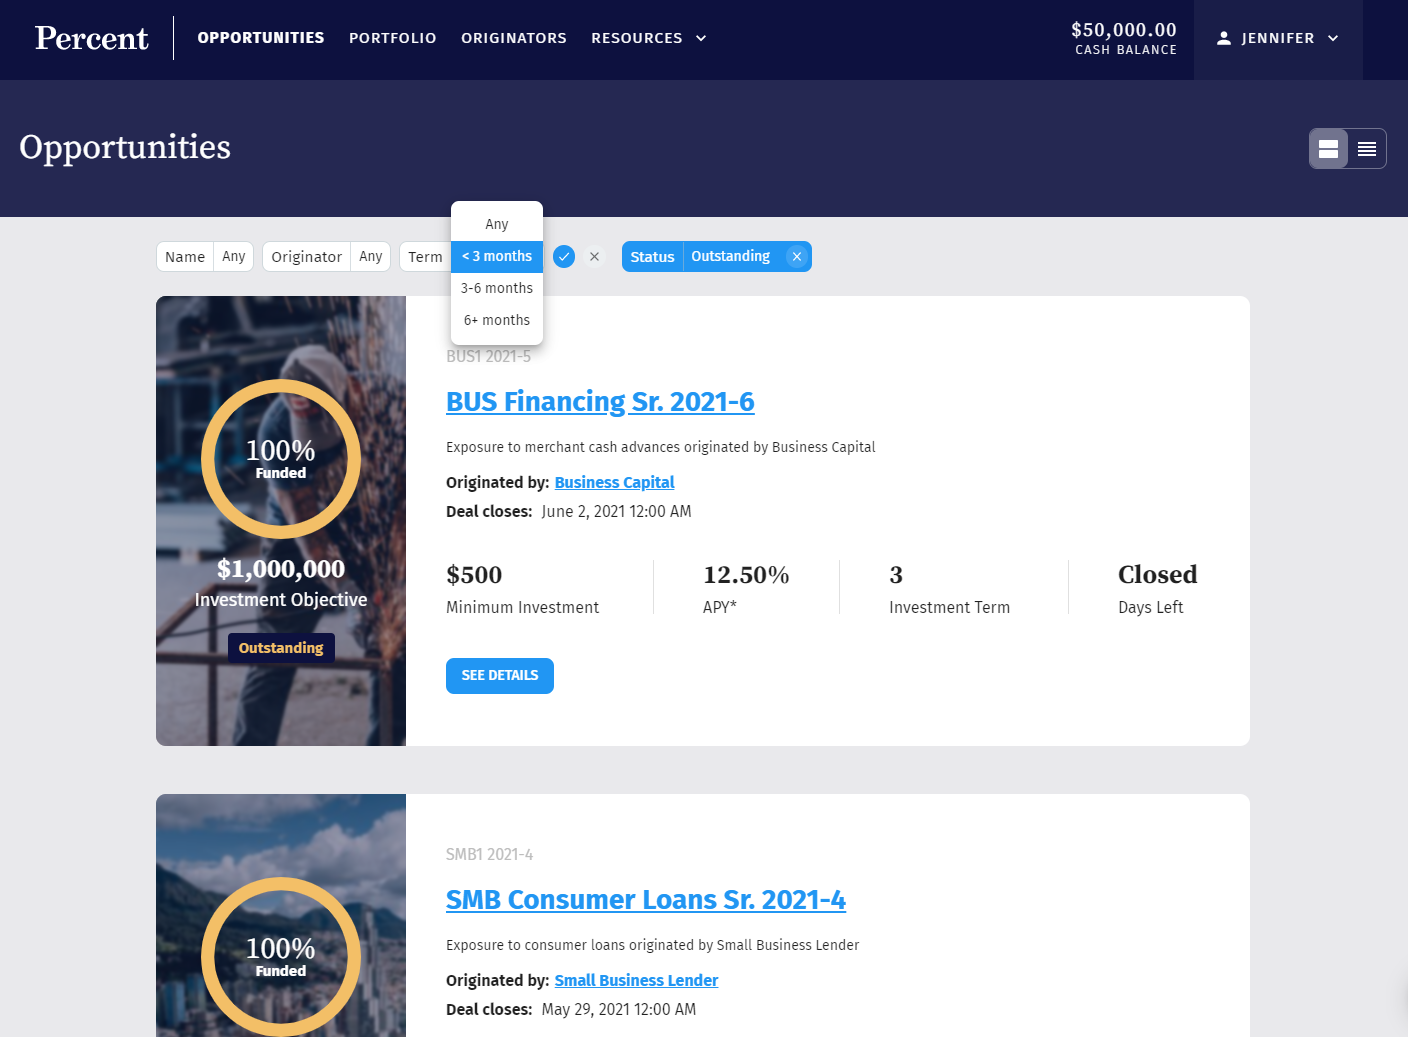Click the 12.50% APY value

(746, 575)
